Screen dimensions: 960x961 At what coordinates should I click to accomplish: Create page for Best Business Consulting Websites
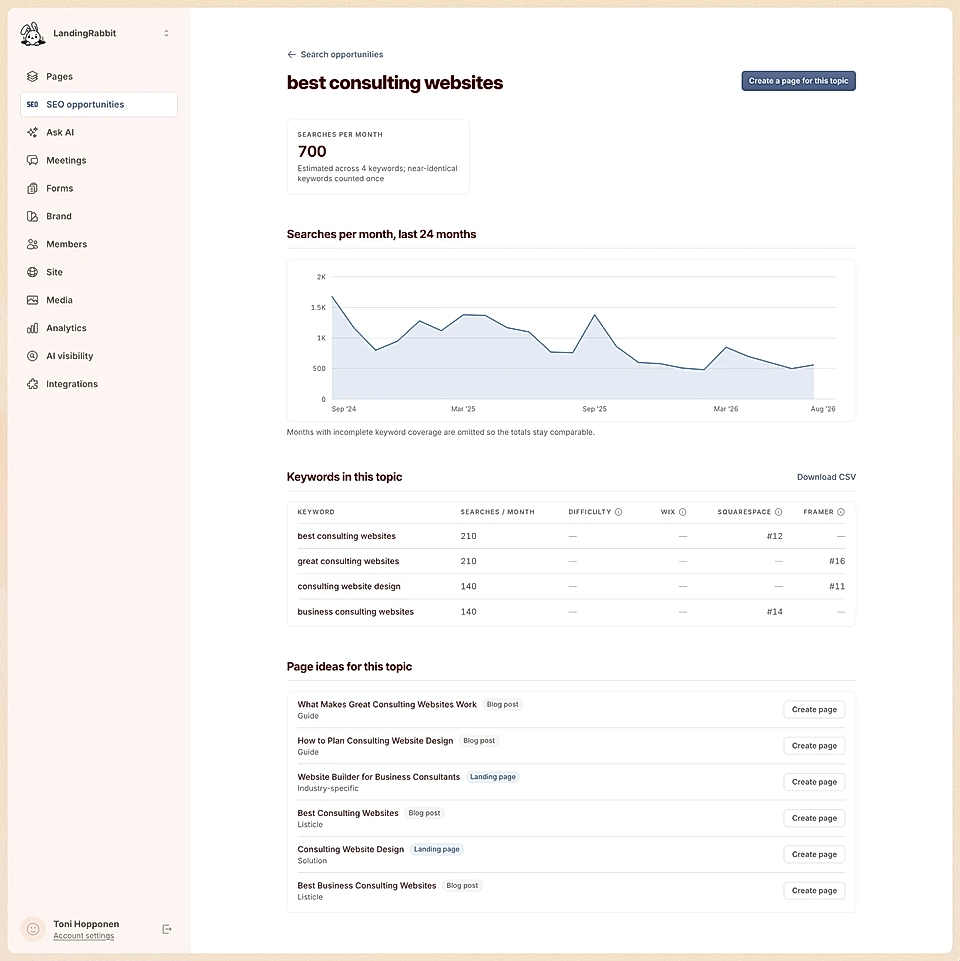814,891
